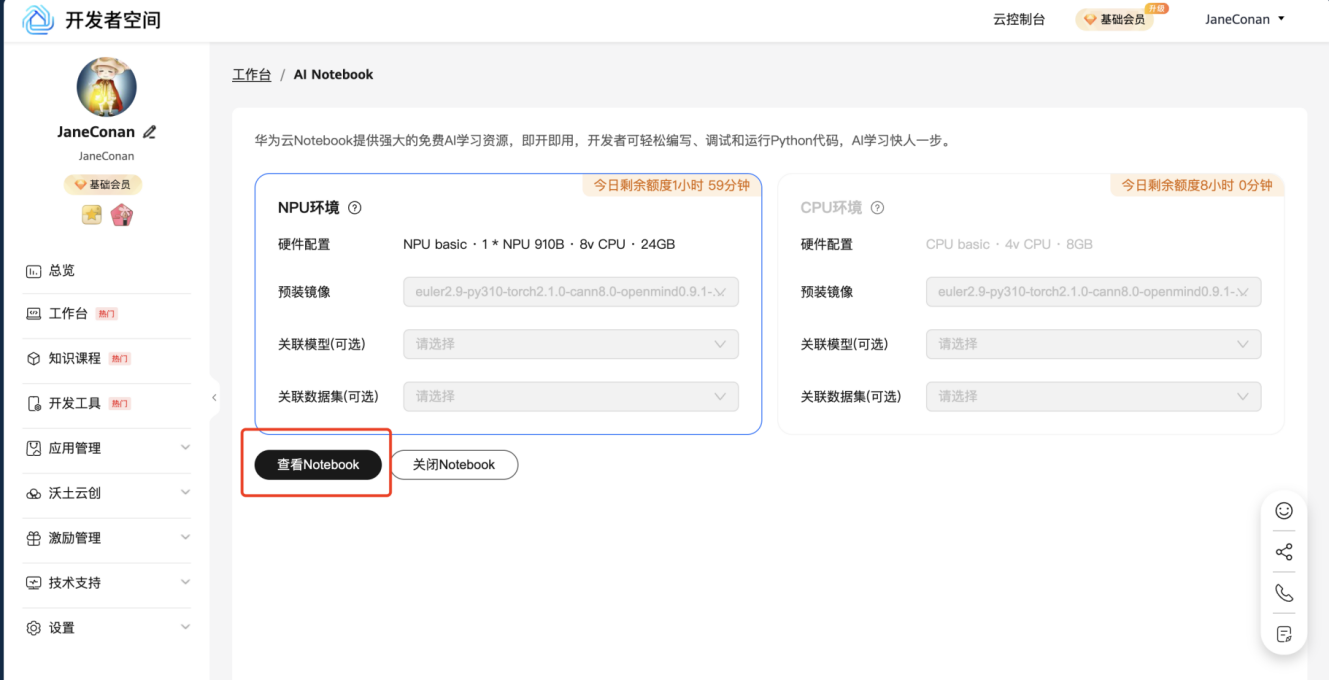Click NPU quota label 今日剩余额度1小时 59分钟
1330x681 pixels.
point(671,185)
